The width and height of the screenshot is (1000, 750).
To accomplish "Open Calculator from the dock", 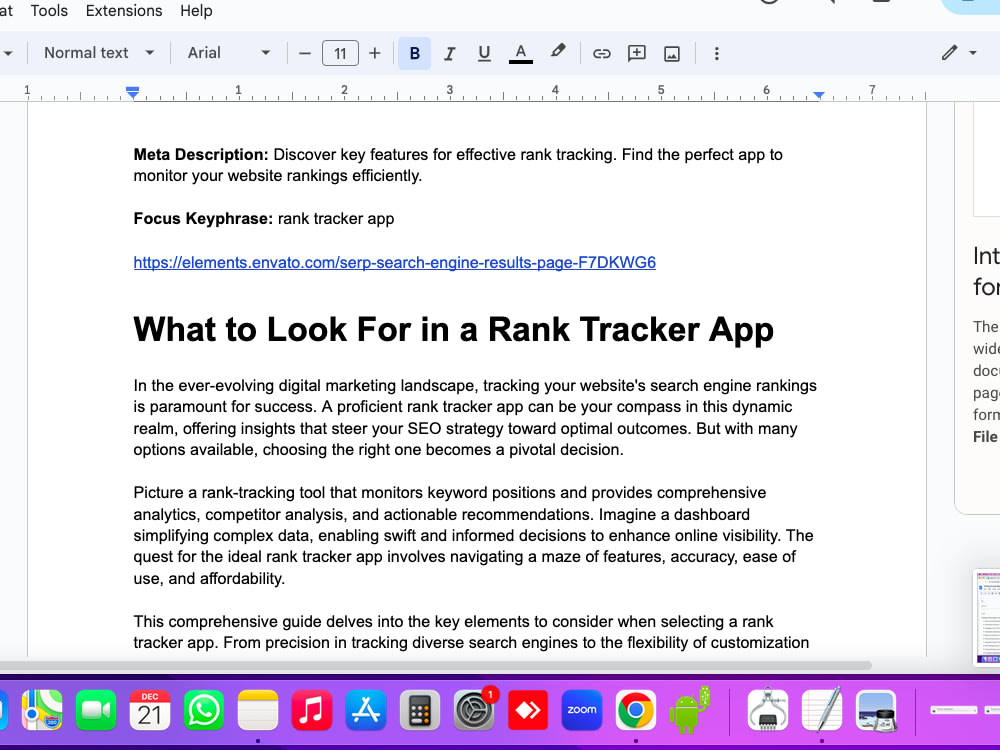I will coord(420,710).
